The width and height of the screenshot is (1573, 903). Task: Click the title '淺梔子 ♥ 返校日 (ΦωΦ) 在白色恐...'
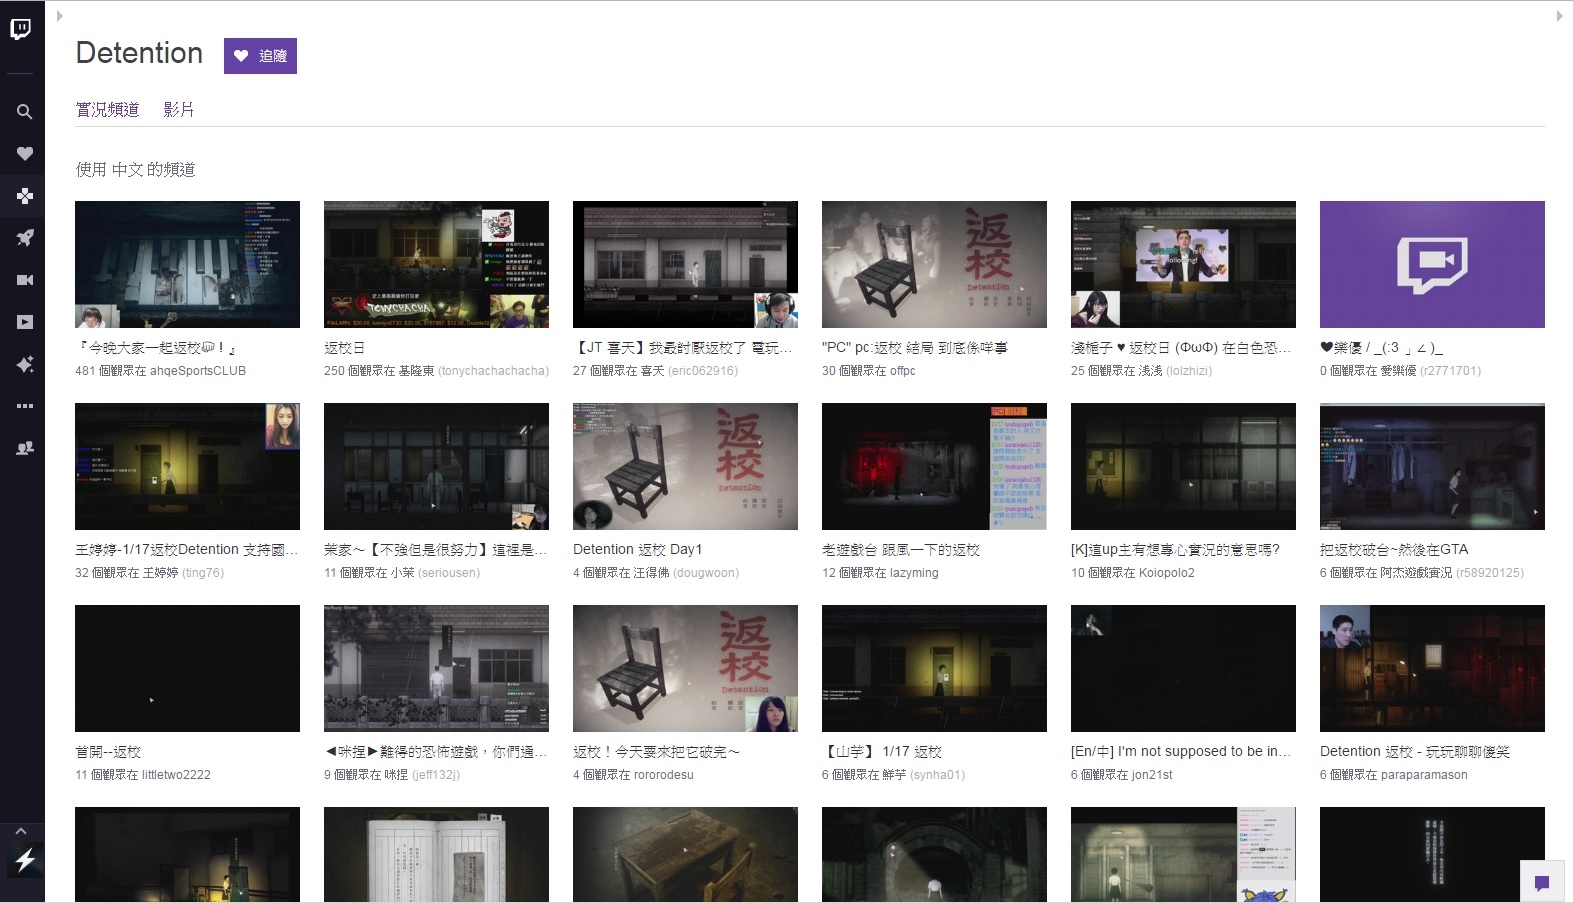point(1181,348)
